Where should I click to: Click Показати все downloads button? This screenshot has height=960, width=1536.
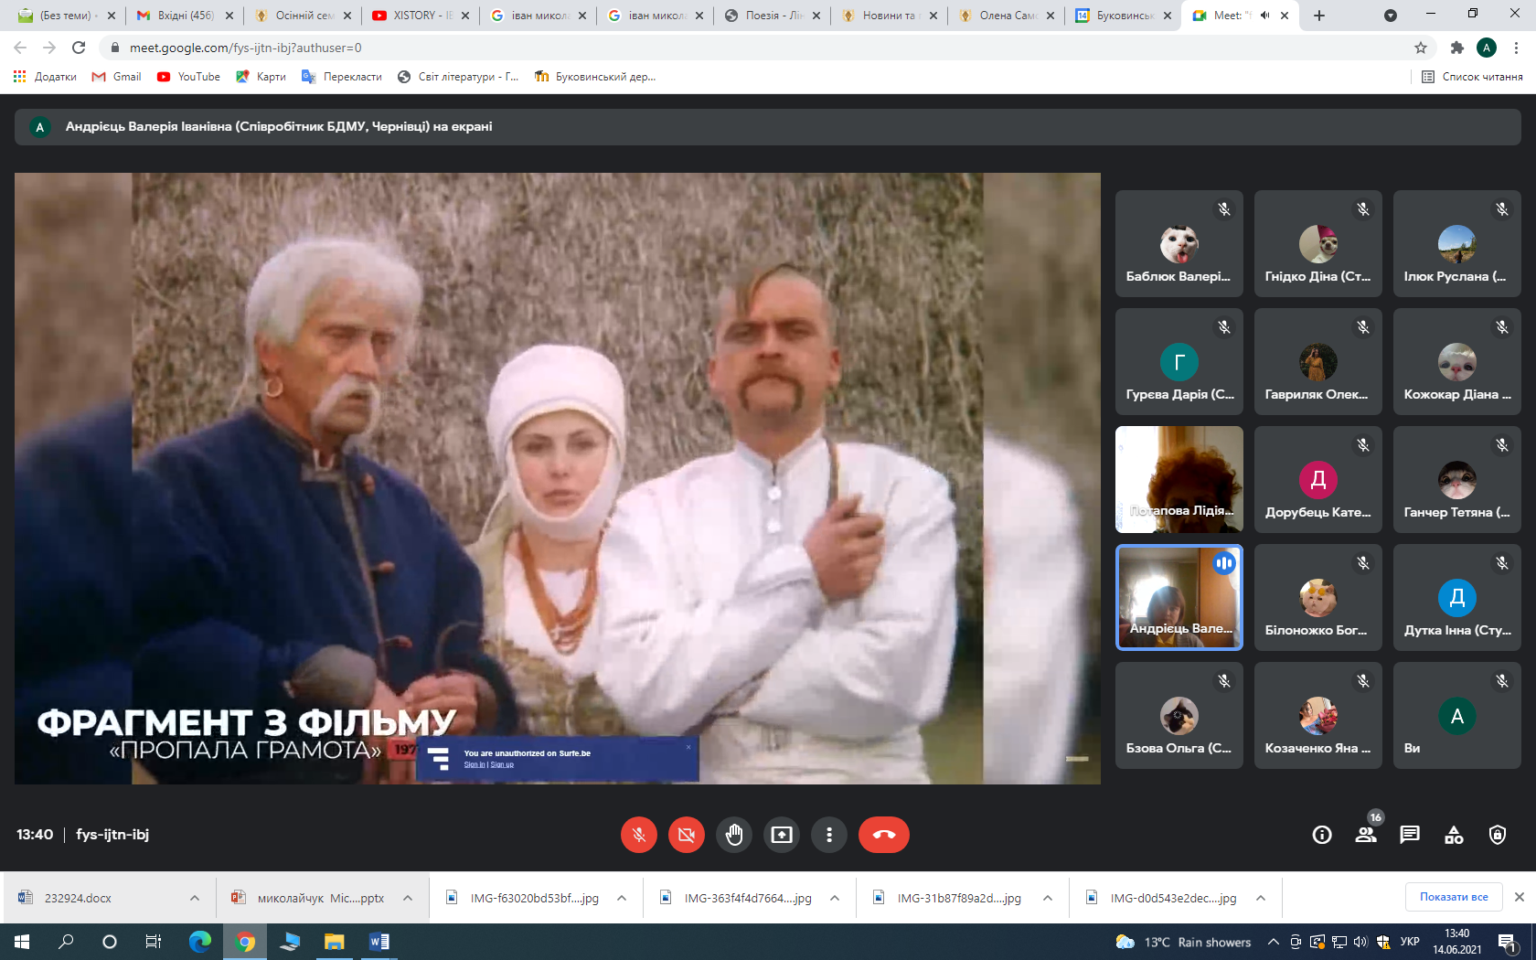point(1454,897)
